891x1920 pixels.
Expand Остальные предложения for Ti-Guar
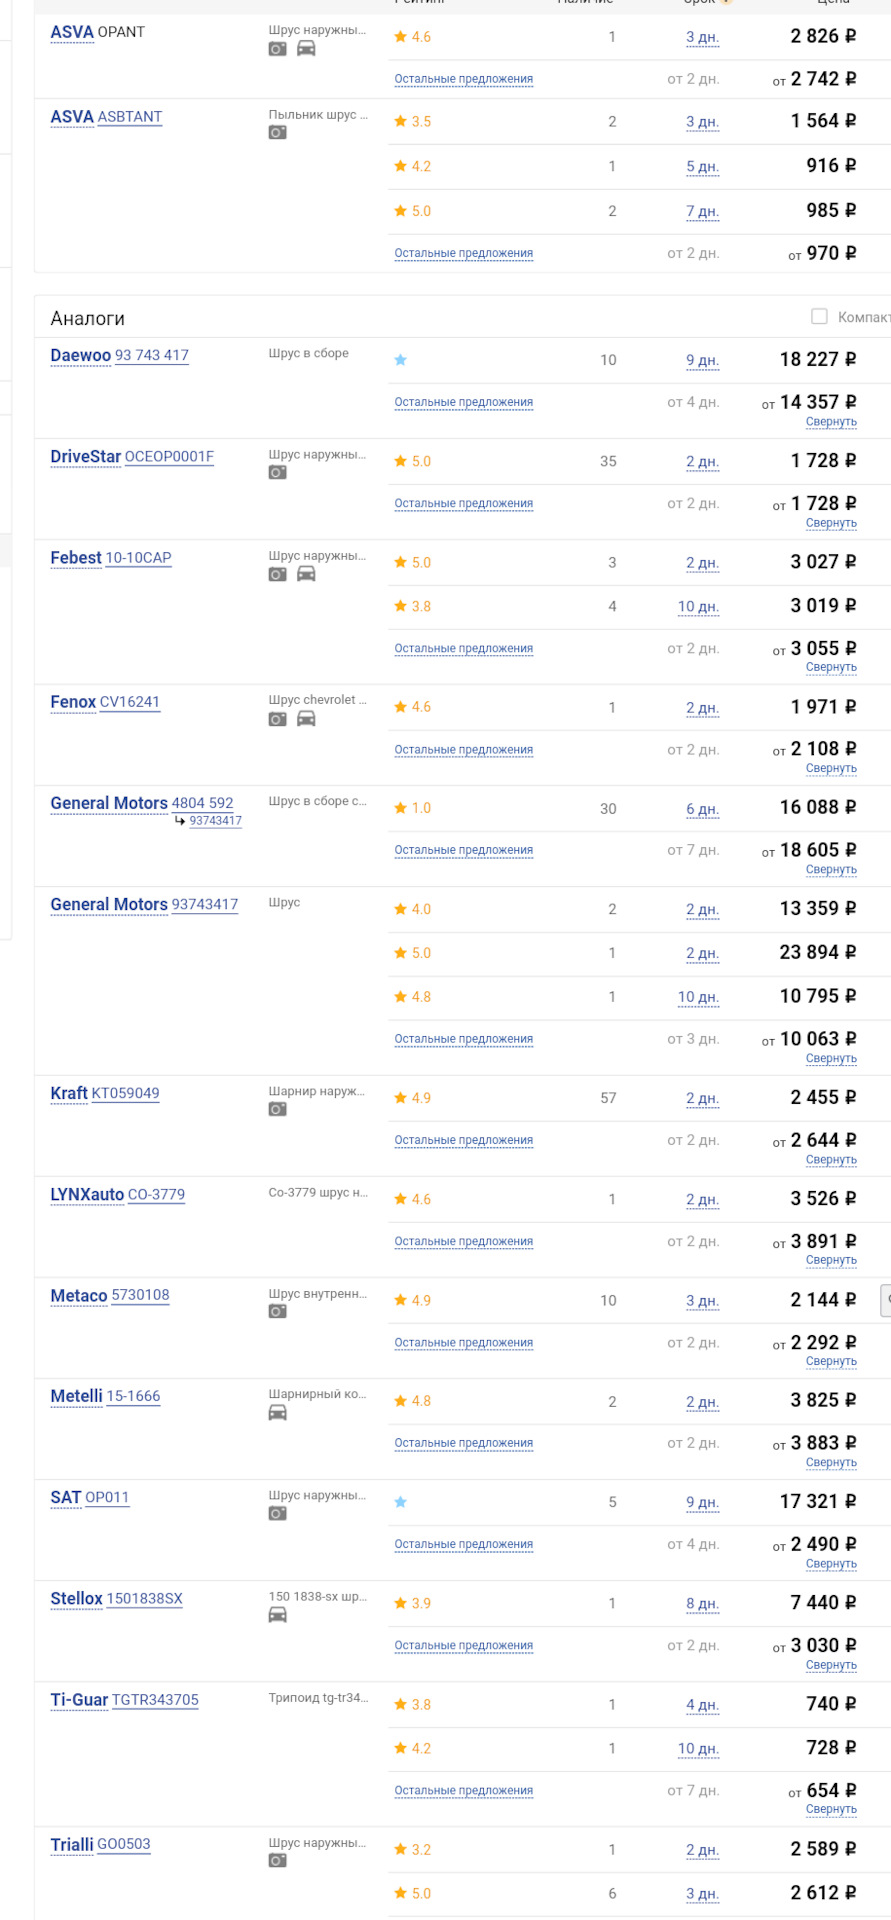pos(463,1791)
